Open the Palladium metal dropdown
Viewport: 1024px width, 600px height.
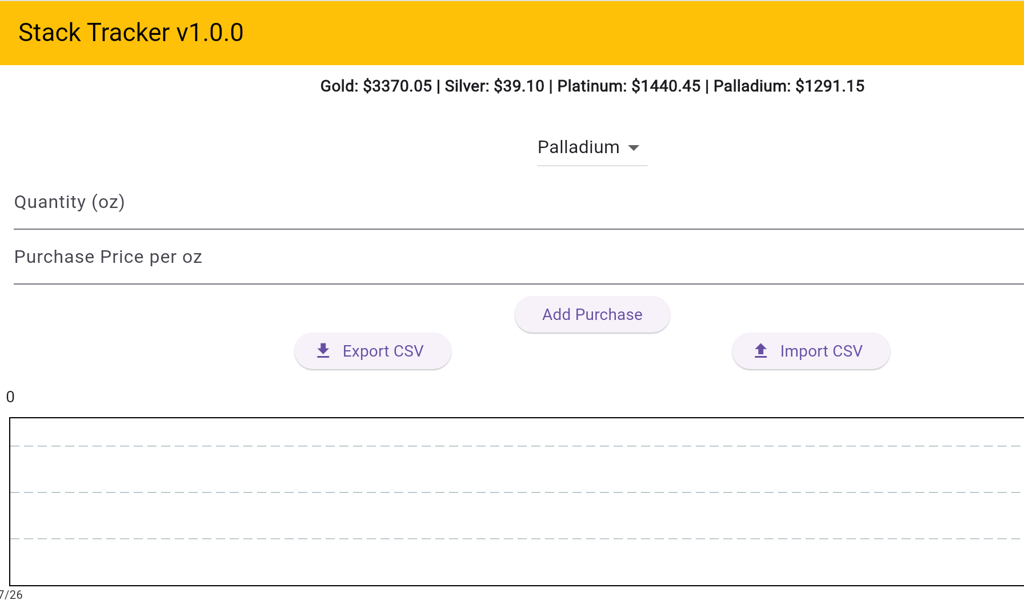point(592,148)
